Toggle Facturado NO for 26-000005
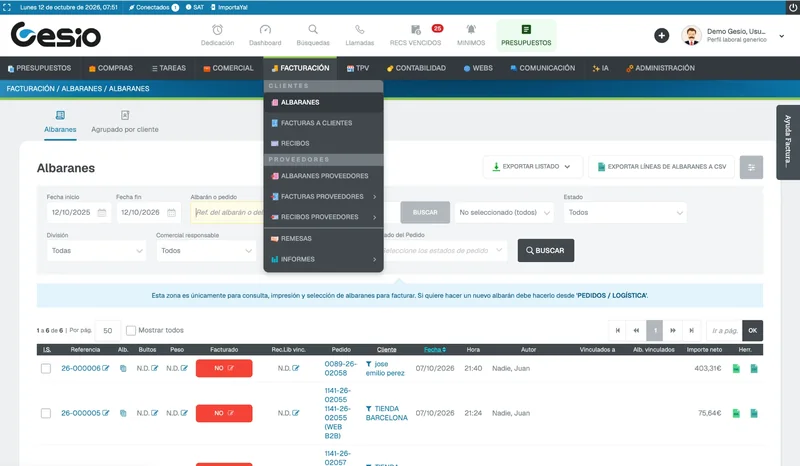 point(224,413)
